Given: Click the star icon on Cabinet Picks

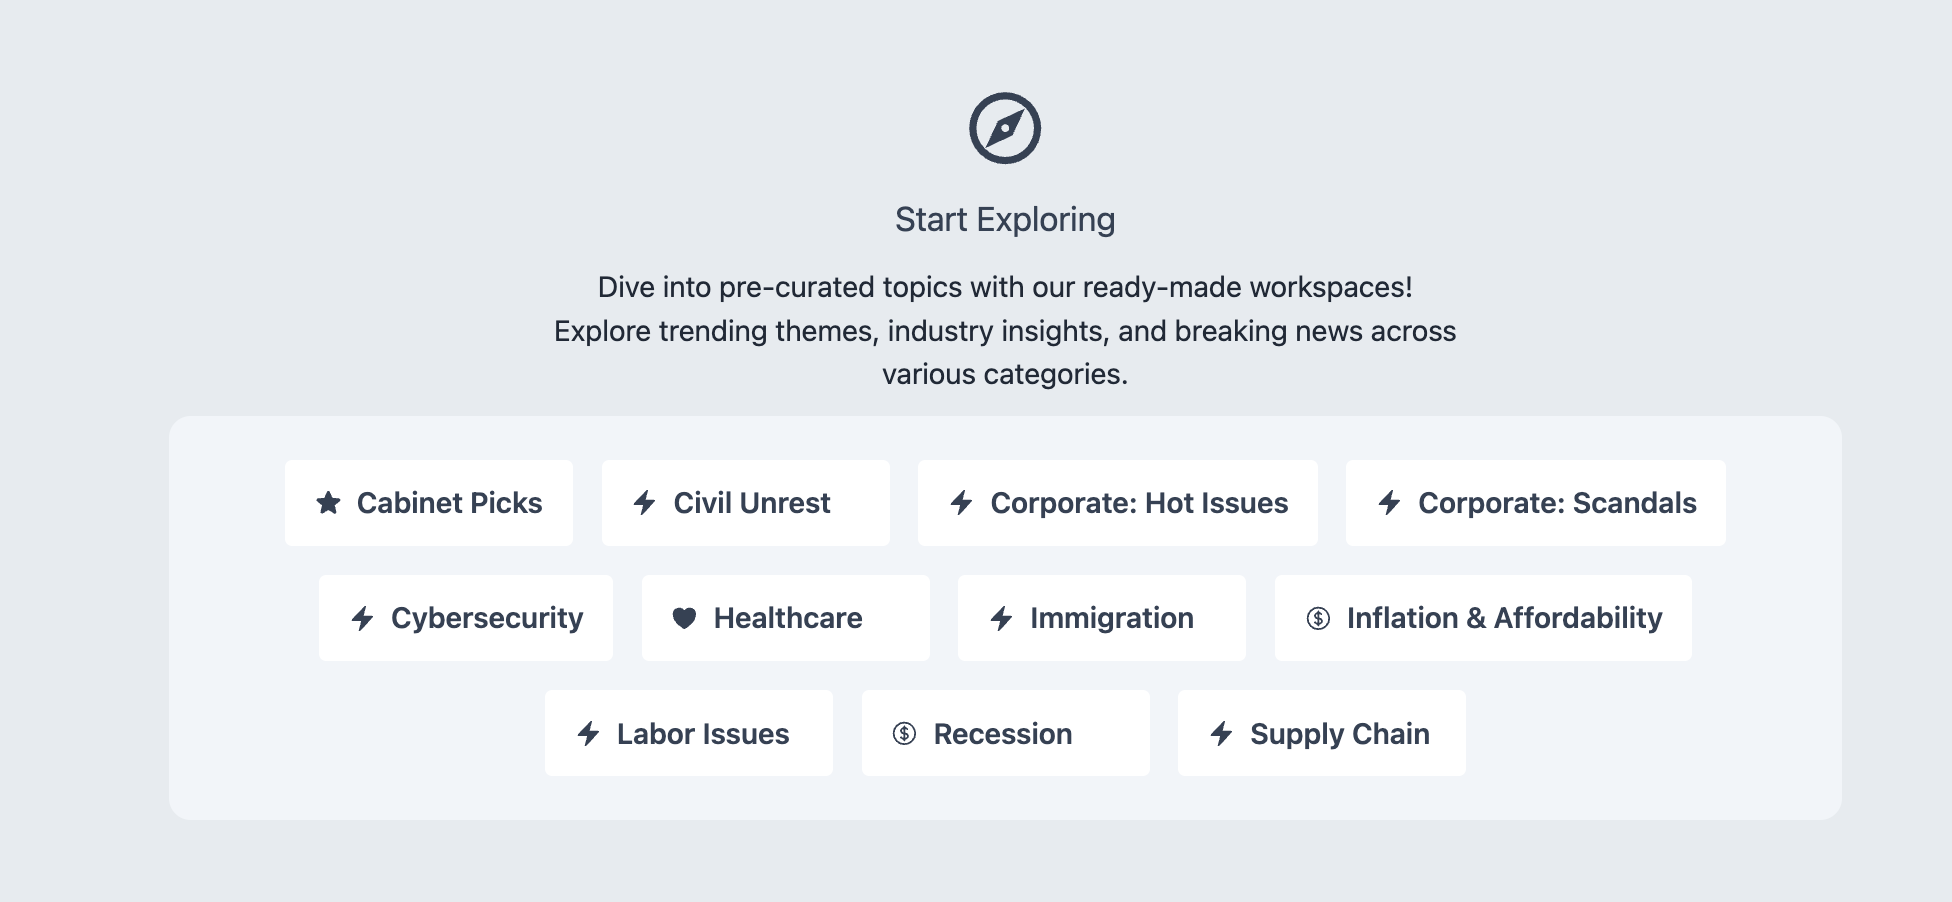Looking at the screenshot, I should tap(328, 503).
